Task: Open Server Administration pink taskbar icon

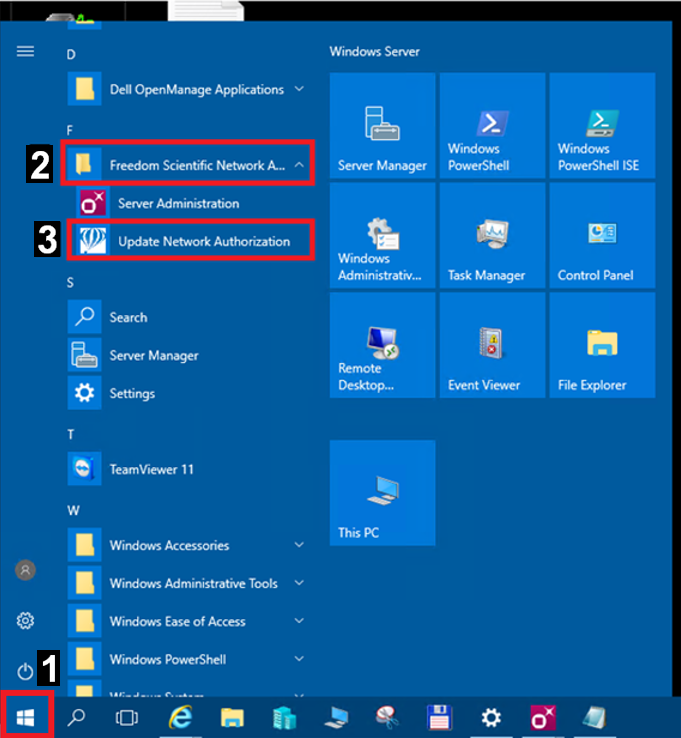Action: [543, 718]
